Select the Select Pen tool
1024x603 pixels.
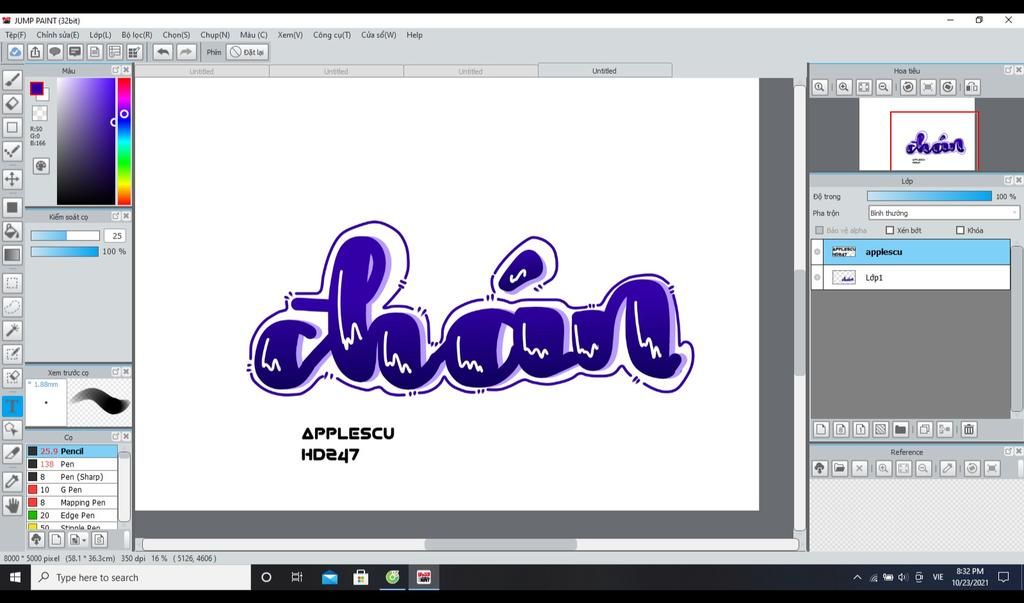[12, 353]
